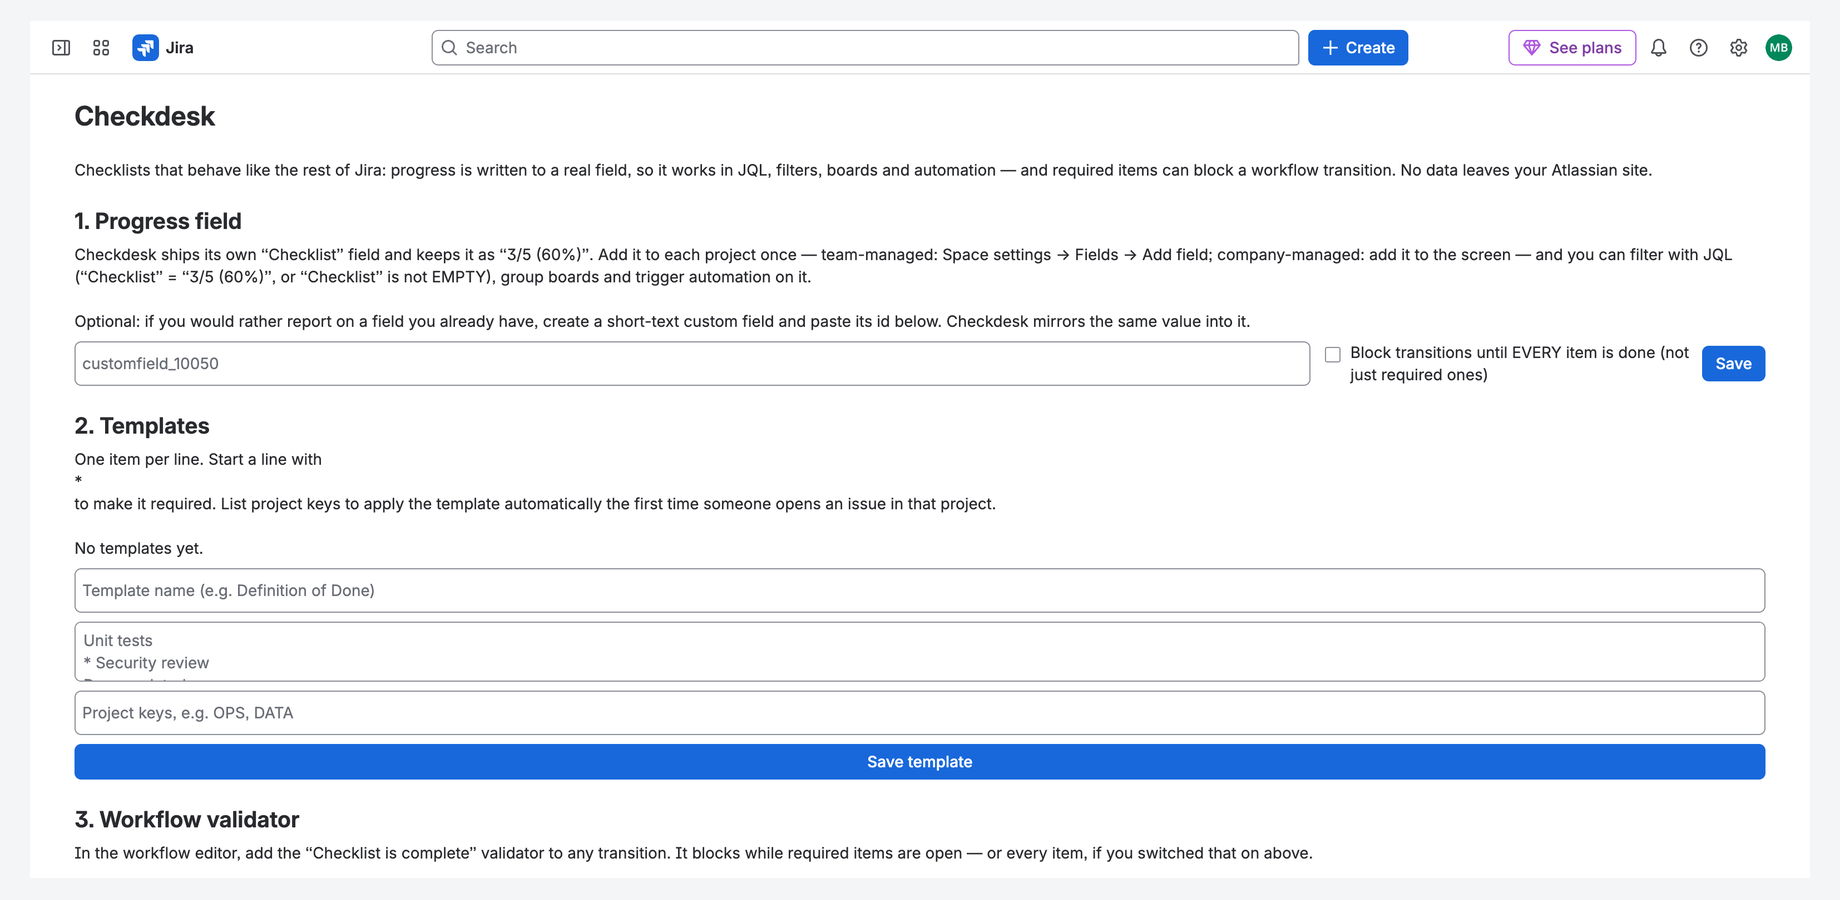Click the See plans button
The image size is (1840, 900).
1572,48
